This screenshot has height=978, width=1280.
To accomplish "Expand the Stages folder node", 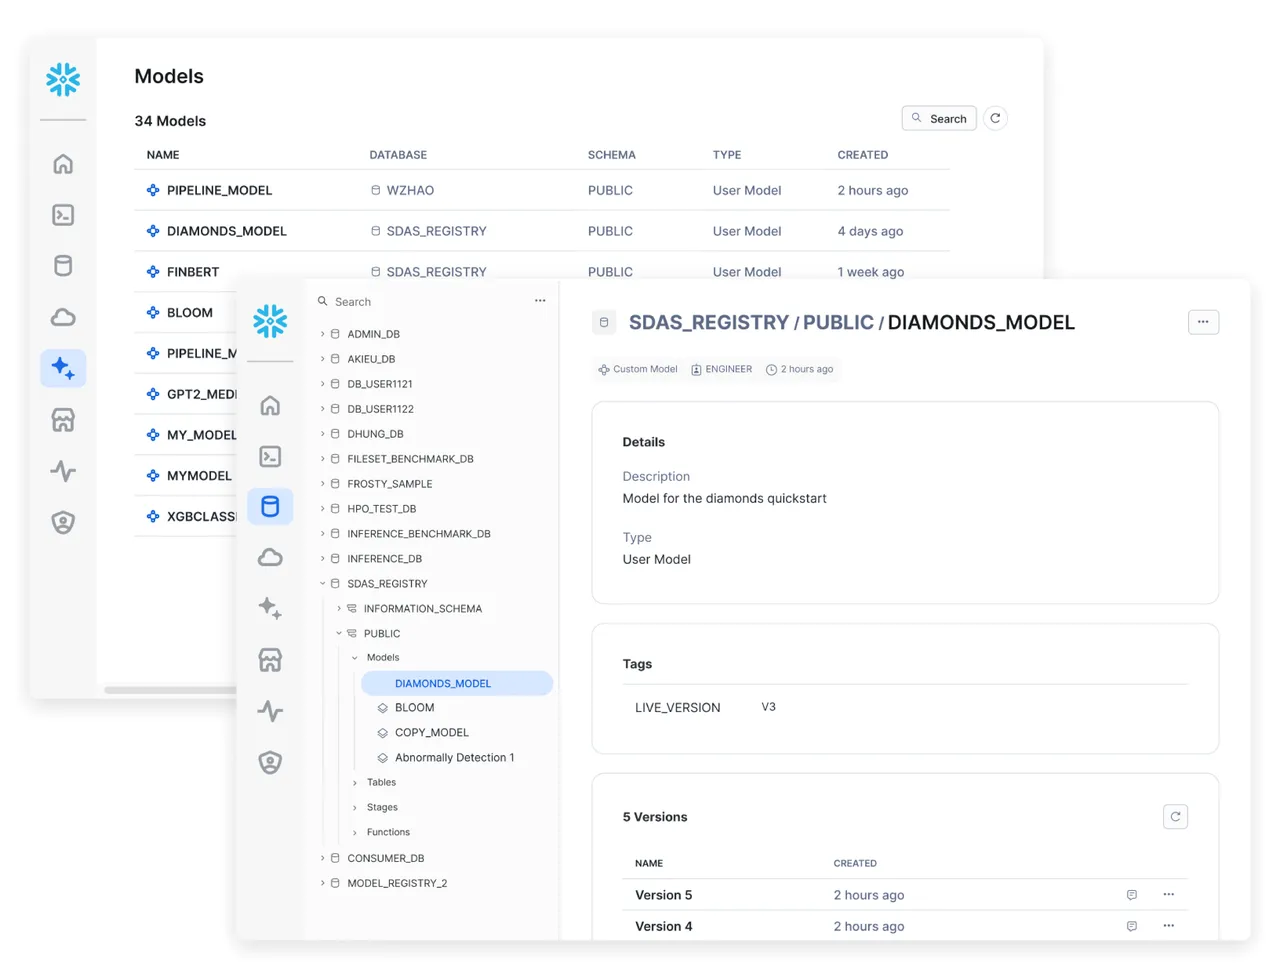I will (x=355, y=808).
